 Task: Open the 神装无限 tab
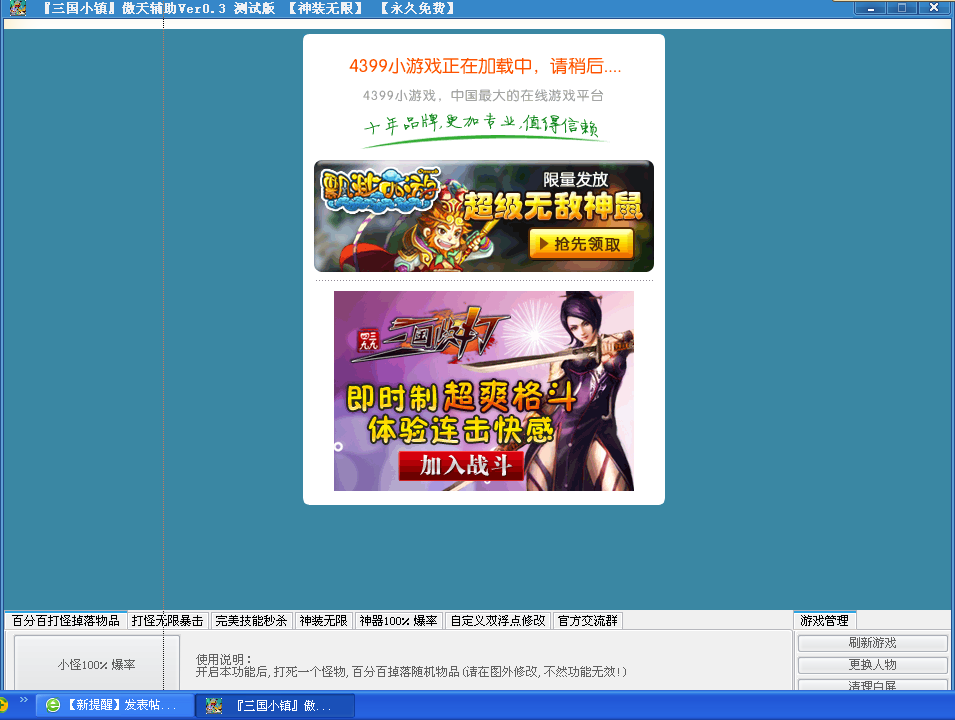(323, 621)
